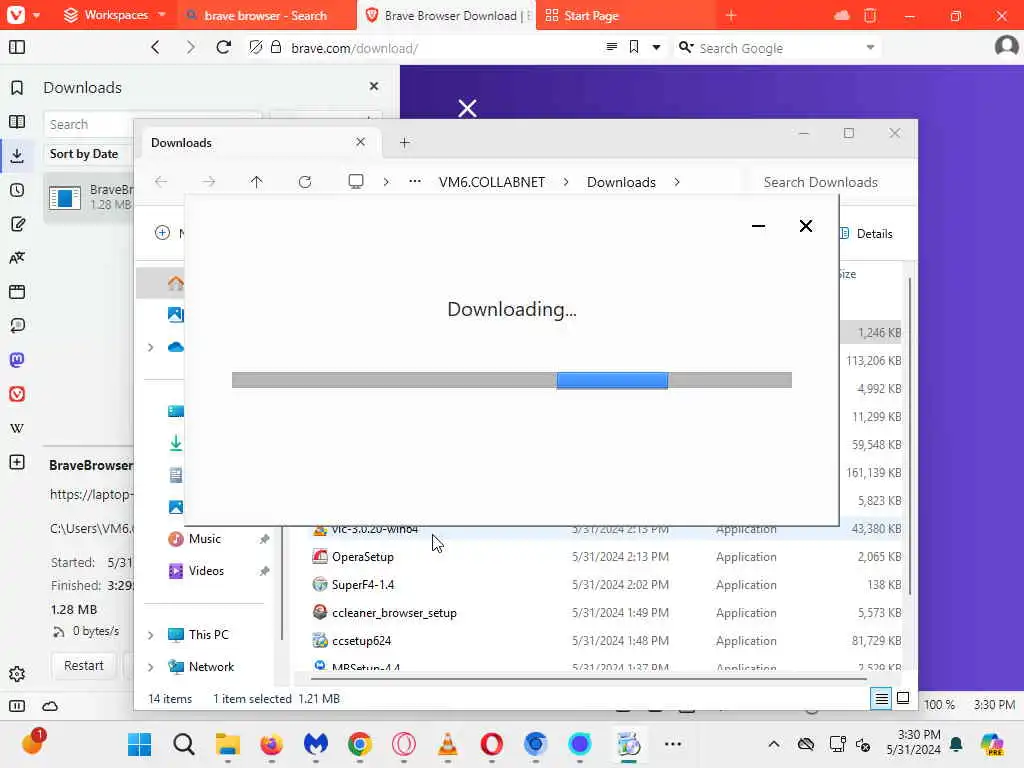Open the Workspaces dropdown menu

(x=114, y=15)
